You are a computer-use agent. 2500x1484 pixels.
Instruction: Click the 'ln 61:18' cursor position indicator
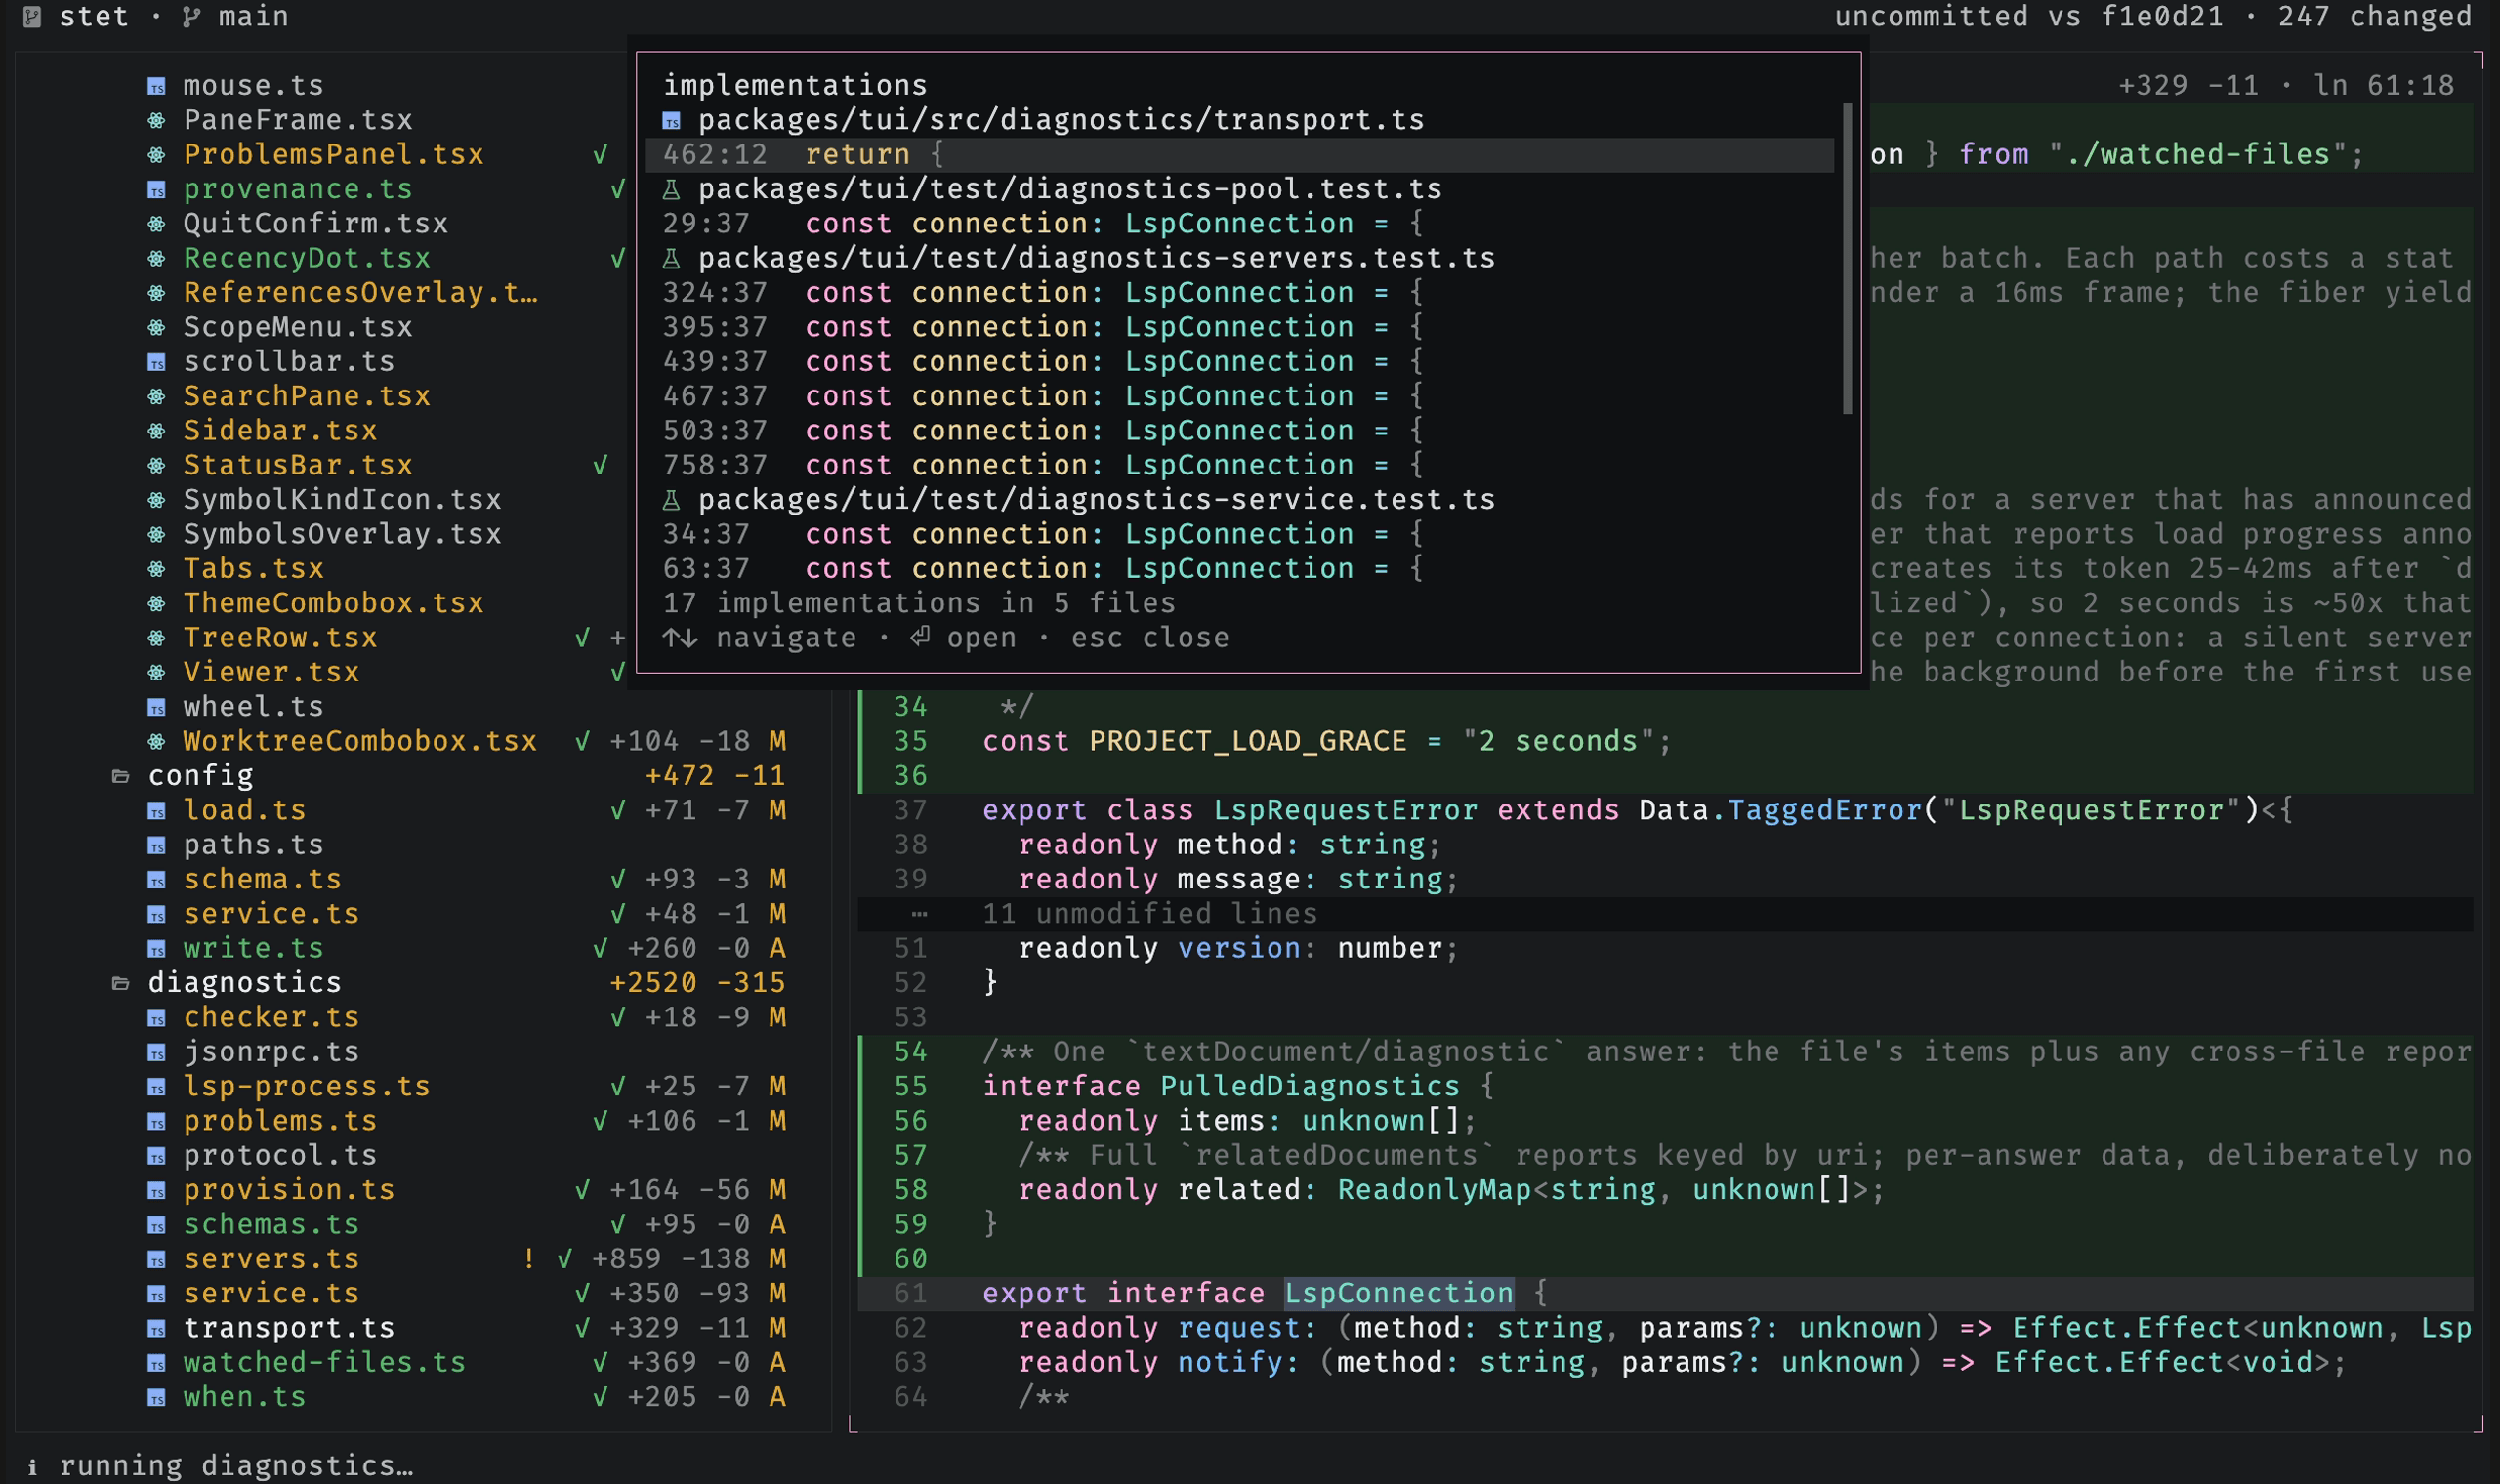tap(2384, 86)
